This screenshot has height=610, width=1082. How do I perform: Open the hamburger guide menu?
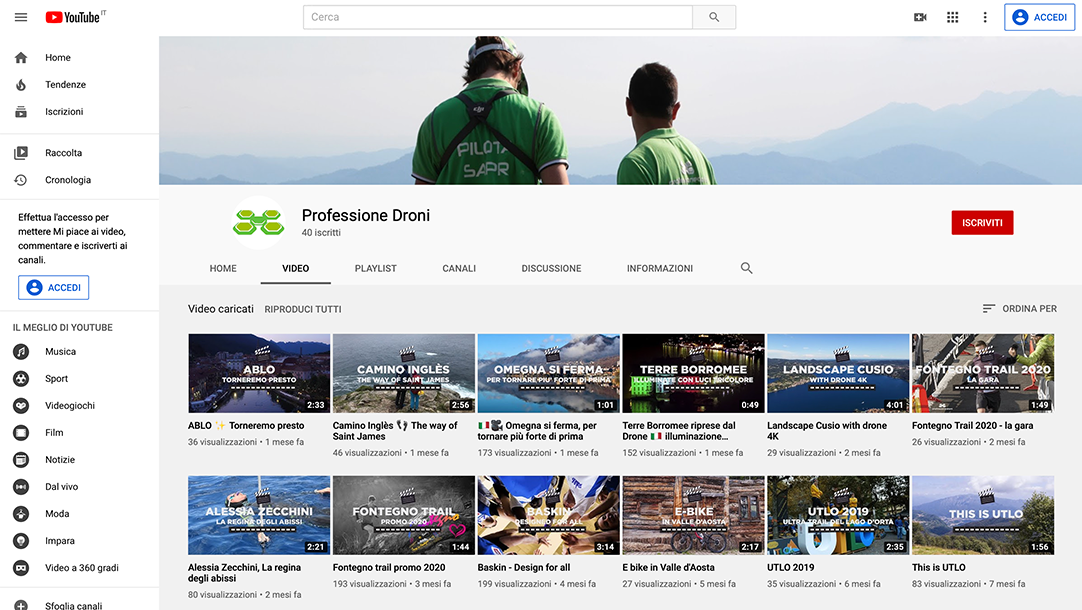(21, 17)
